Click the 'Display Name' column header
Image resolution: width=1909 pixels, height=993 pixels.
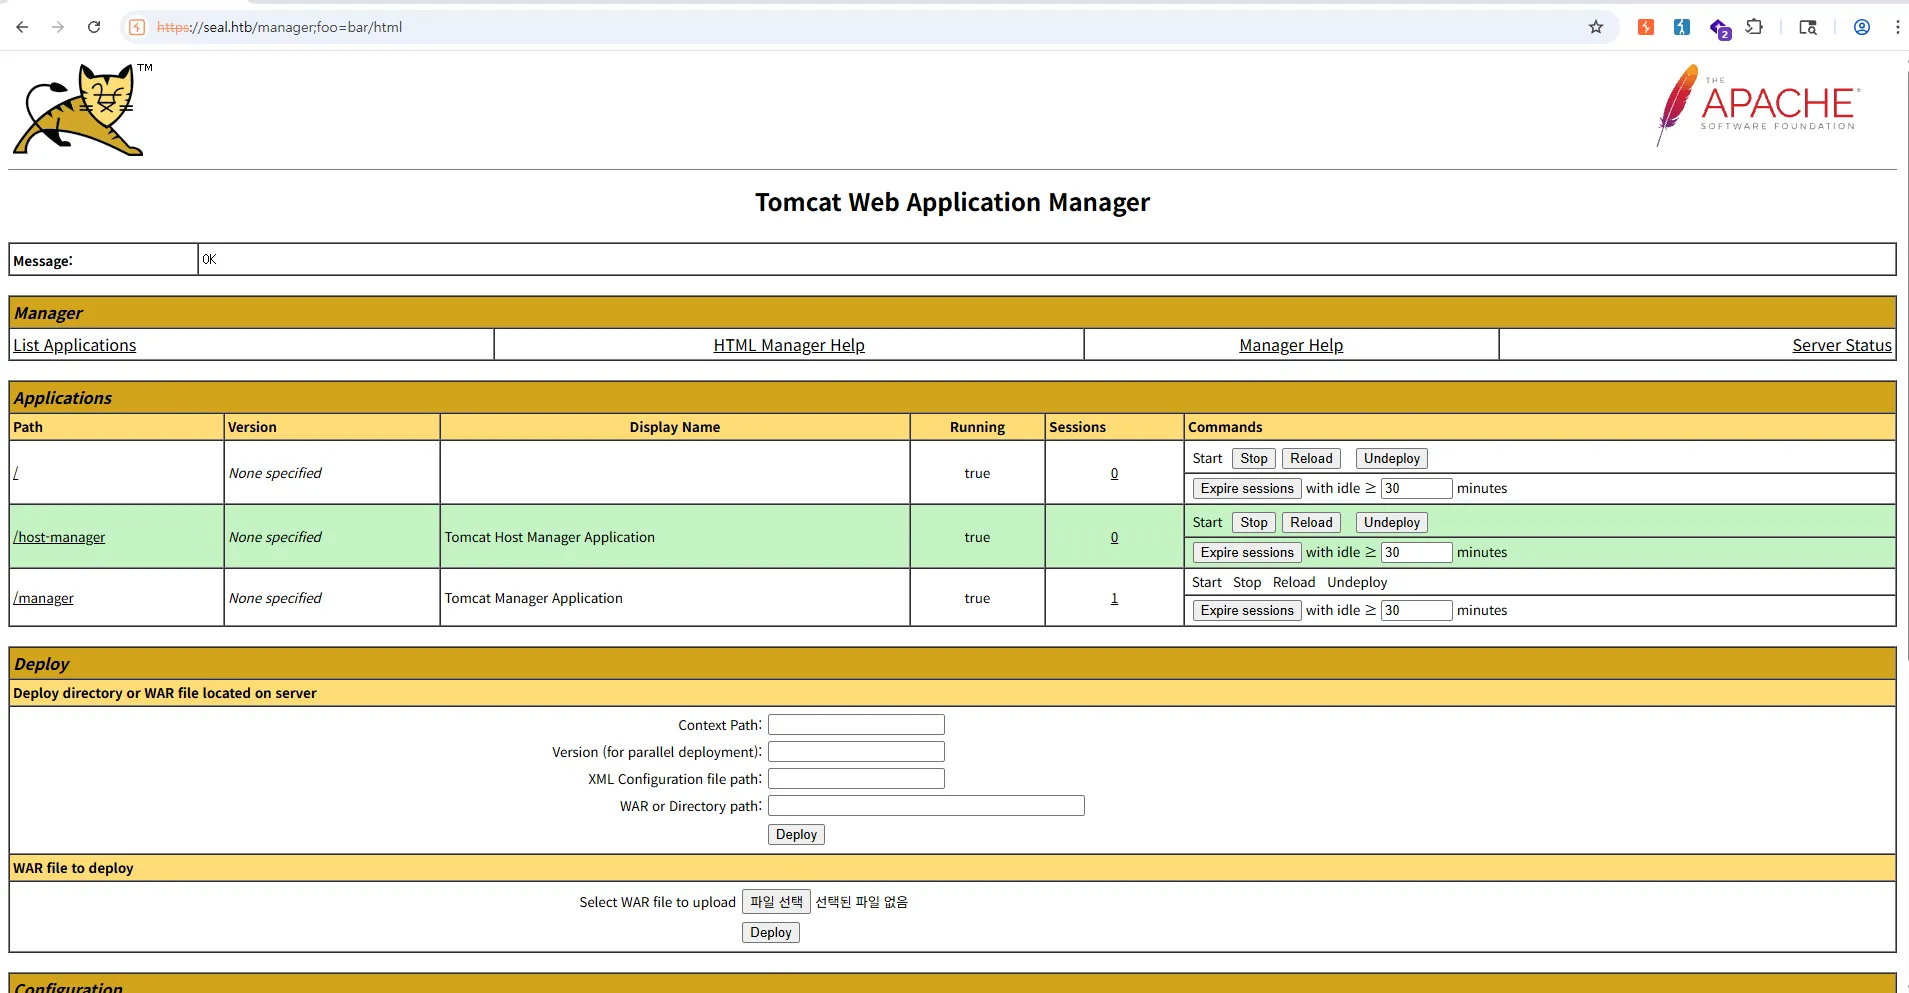point(675,427)
